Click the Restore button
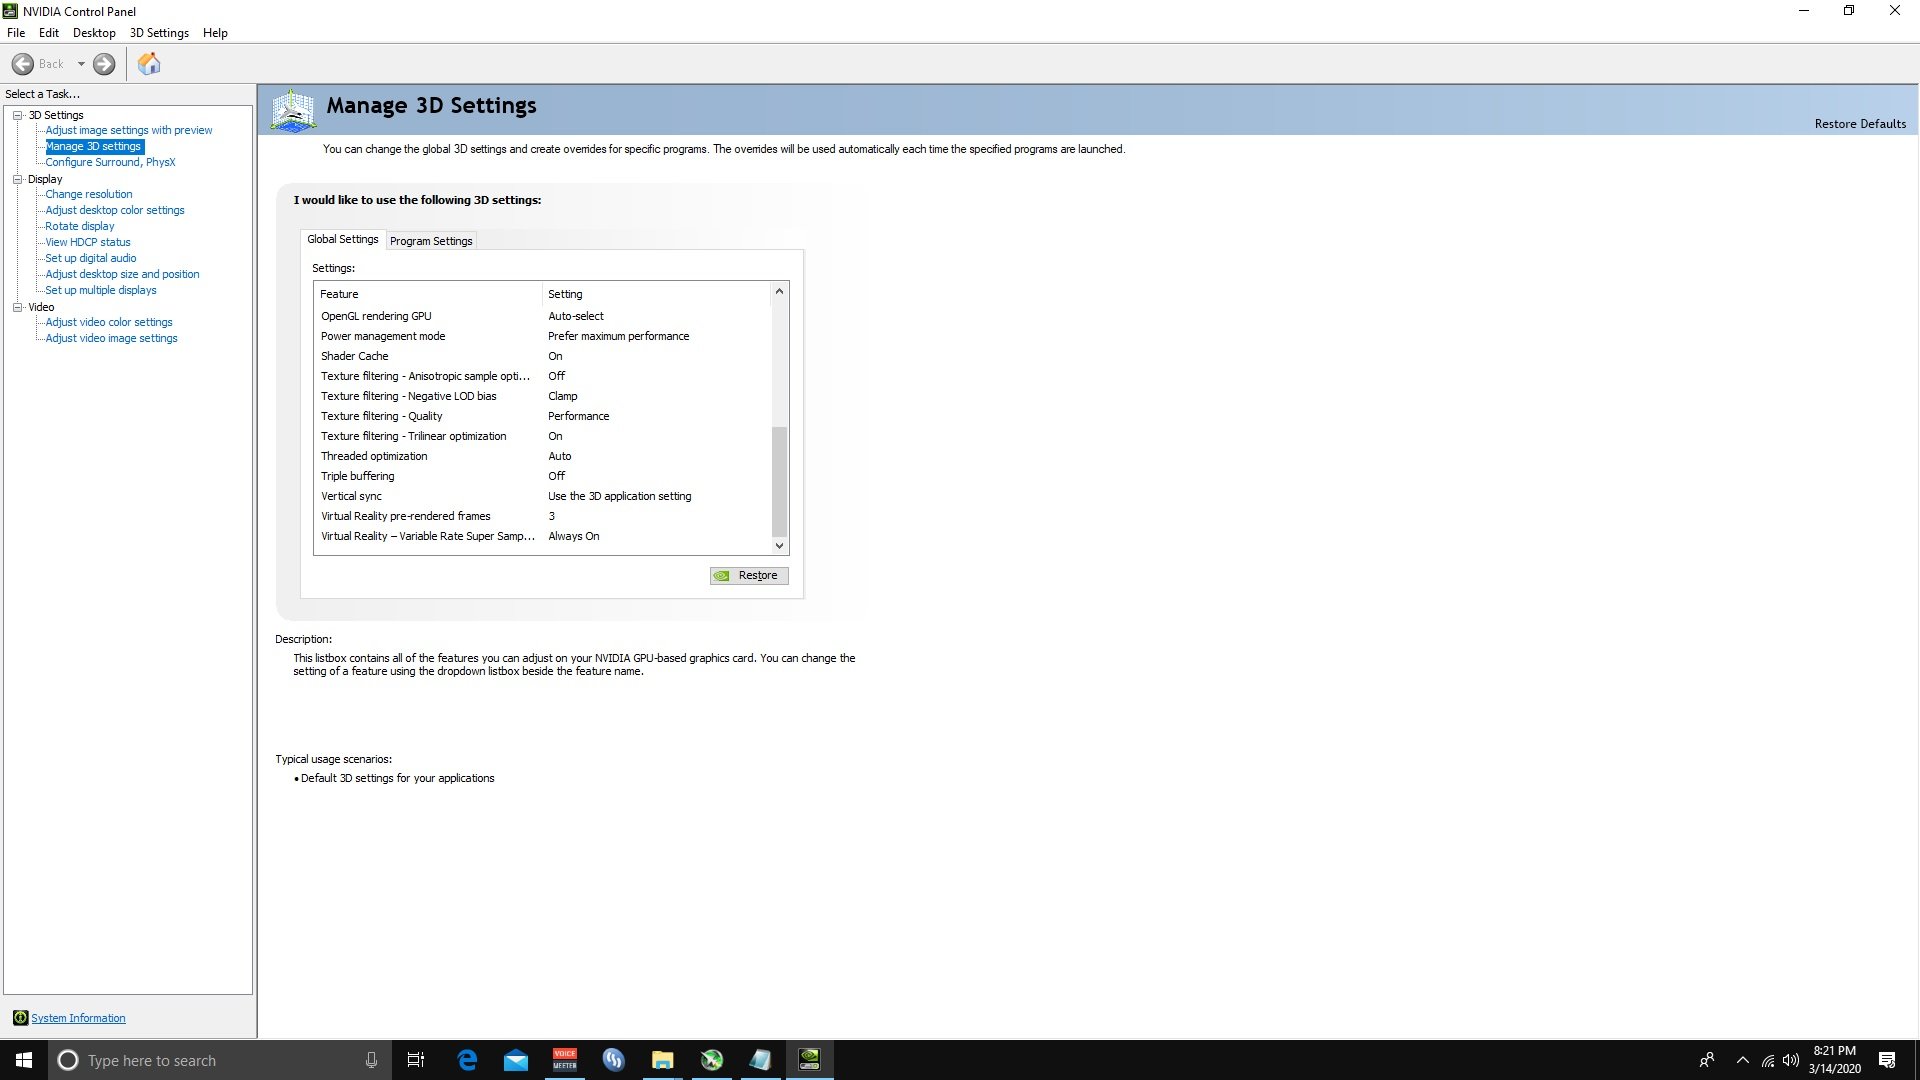 click(x=749, y=575)
